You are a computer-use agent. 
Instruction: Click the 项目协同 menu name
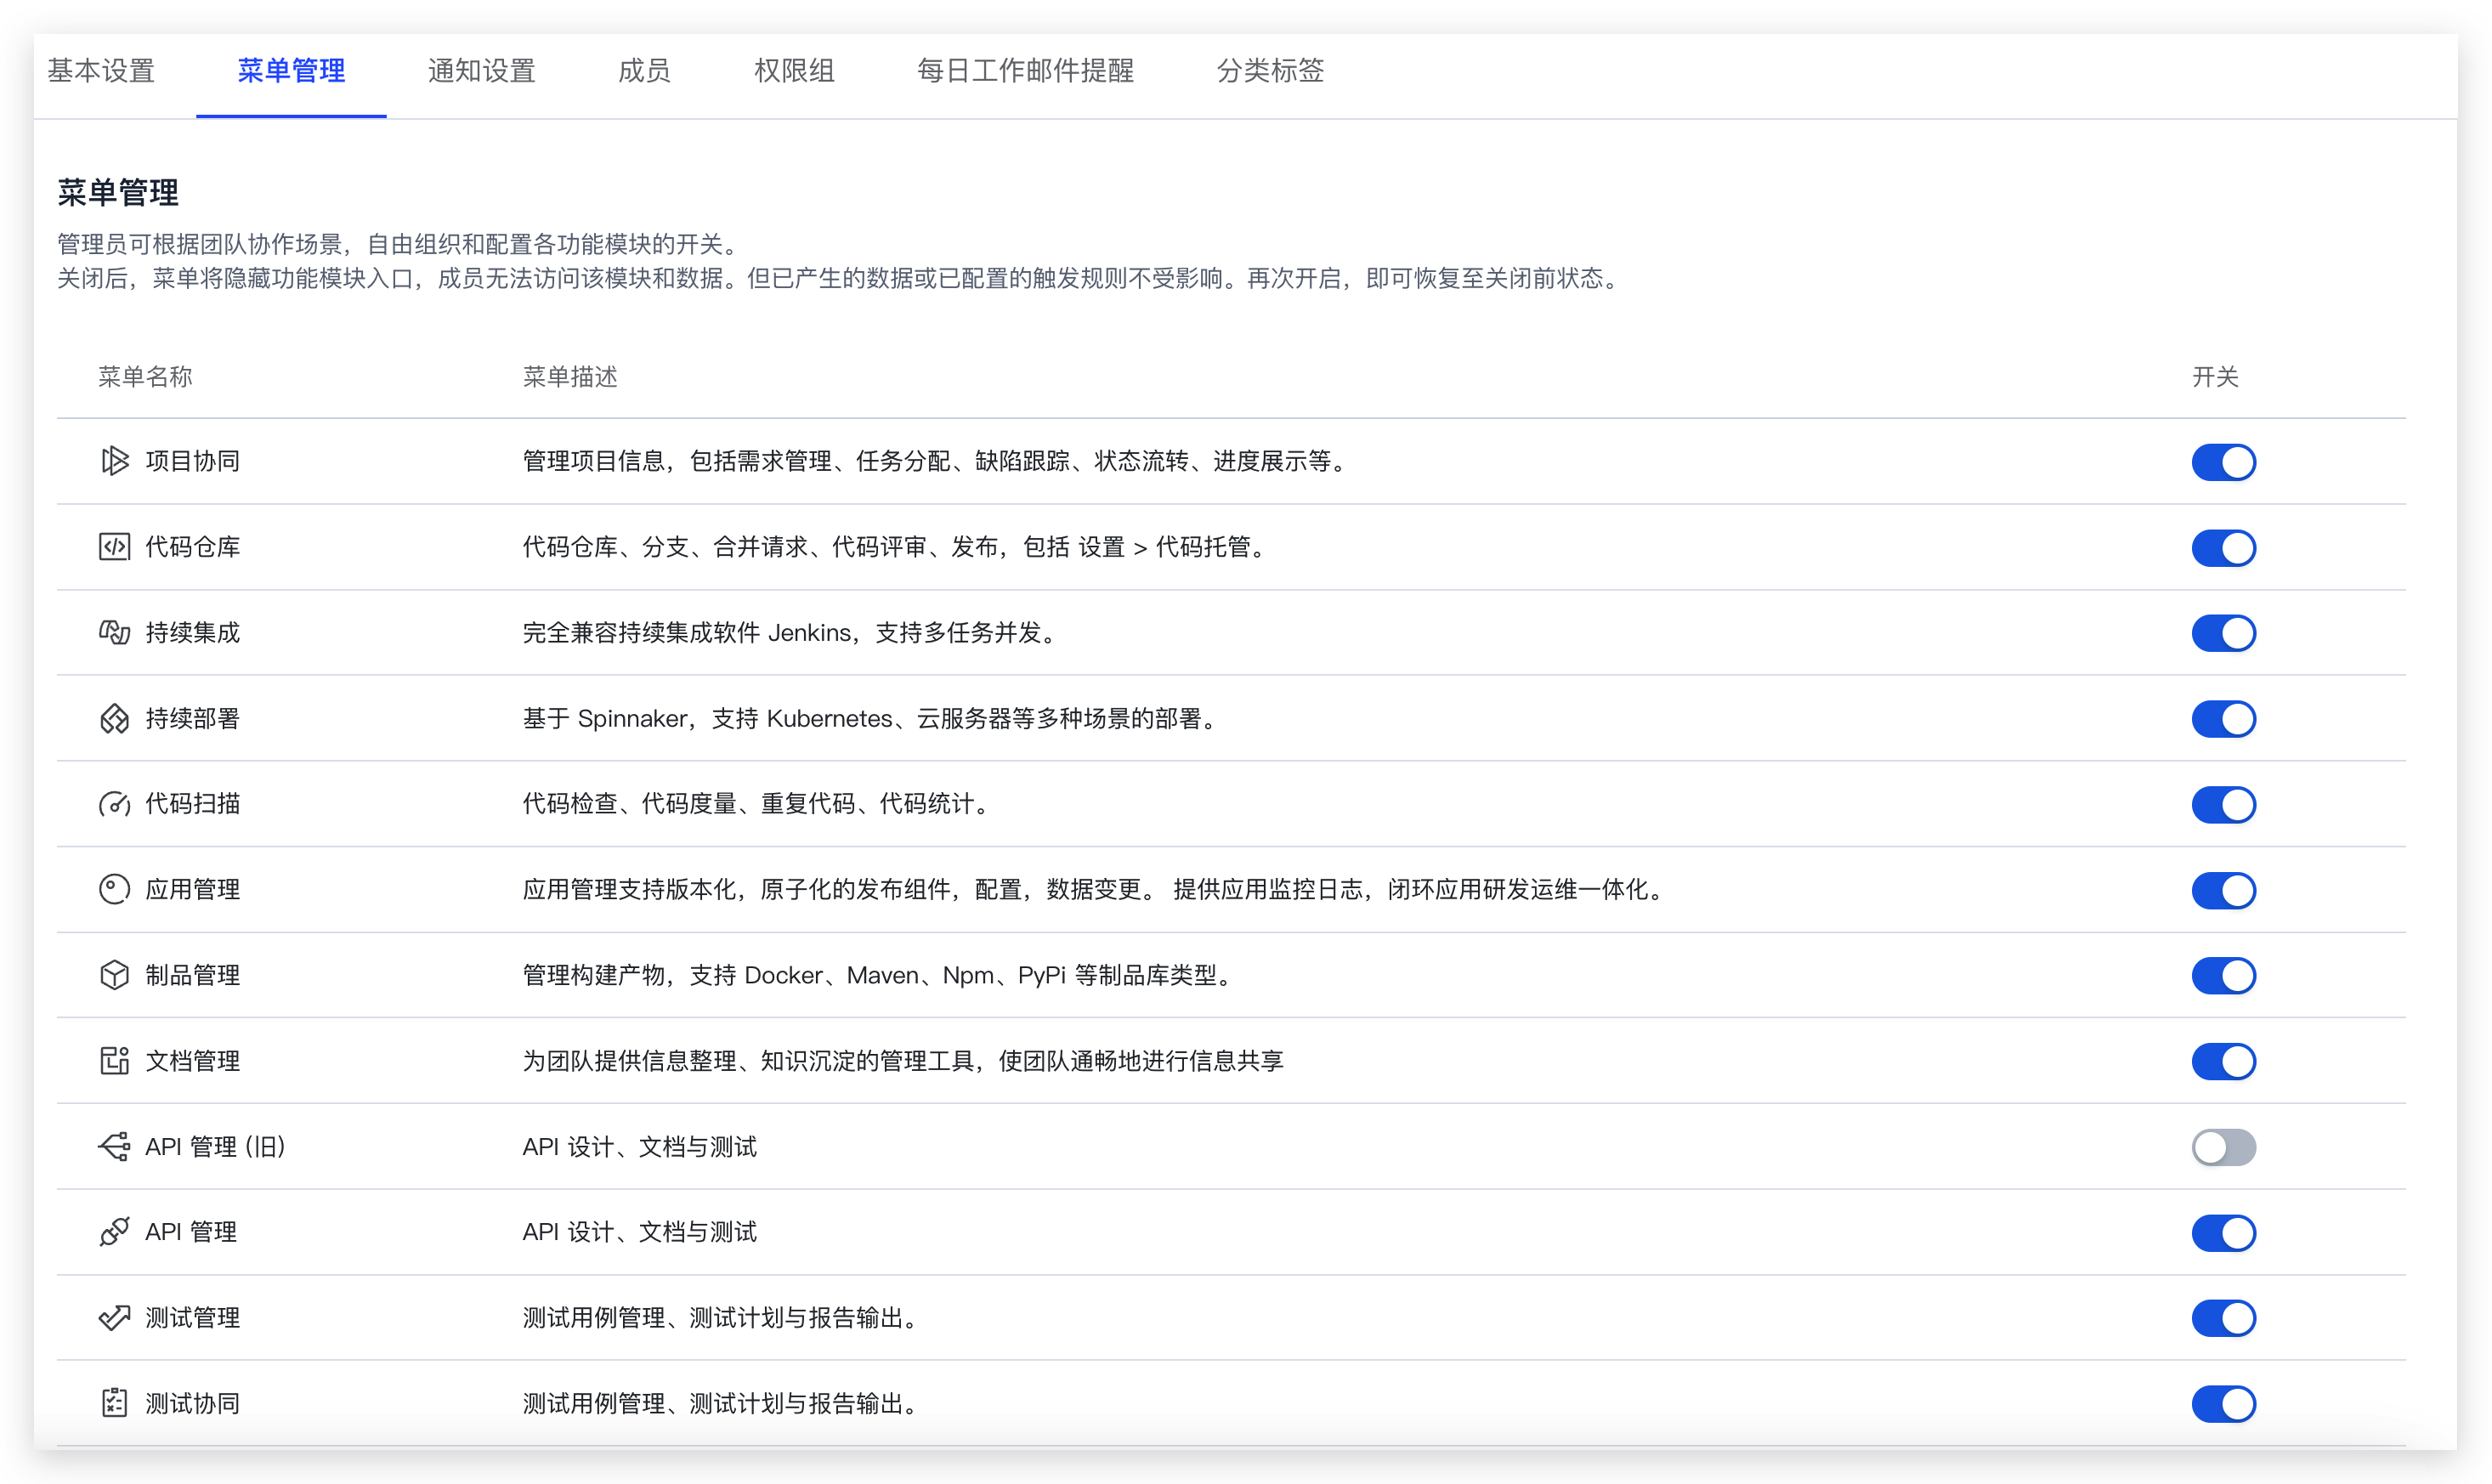[193, 461]
